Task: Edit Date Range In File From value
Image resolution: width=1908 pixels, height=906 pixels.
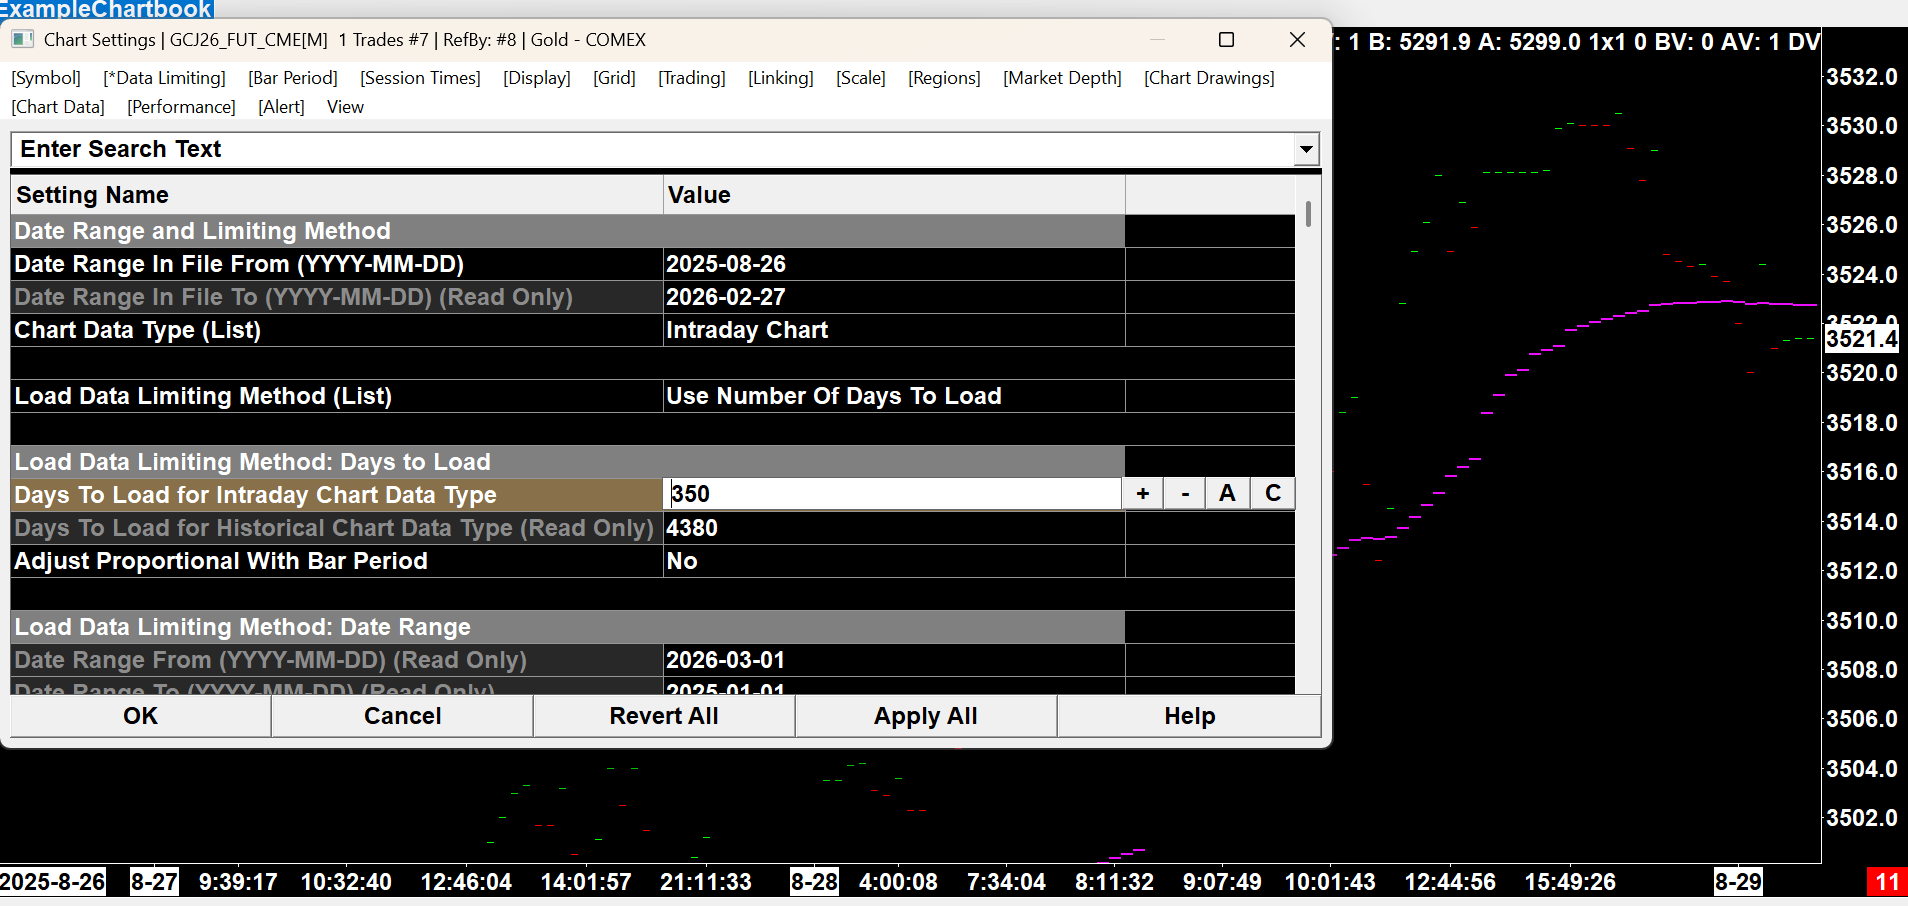Action: point(894,264)
